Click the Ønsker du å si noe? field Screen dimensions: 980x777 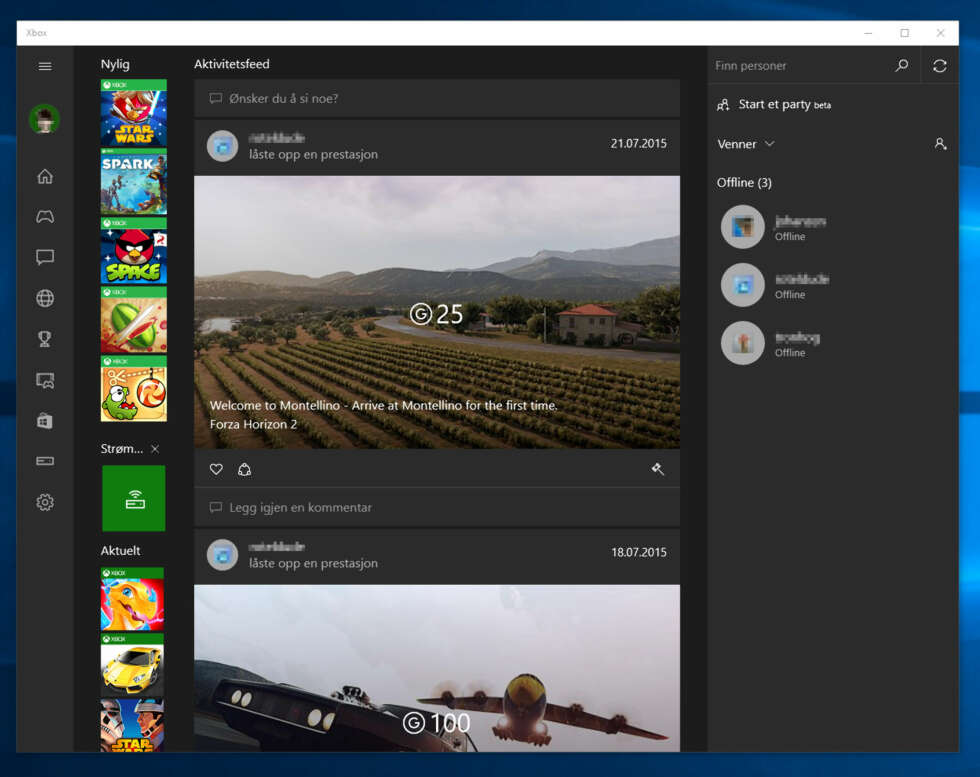pyautogui.click(x=437, y=98)
